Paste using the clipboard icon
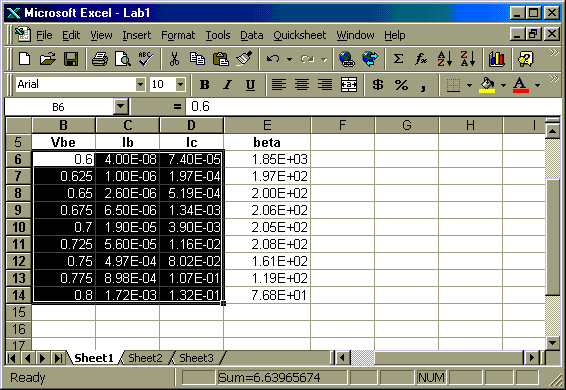 [x=221, y=59]
